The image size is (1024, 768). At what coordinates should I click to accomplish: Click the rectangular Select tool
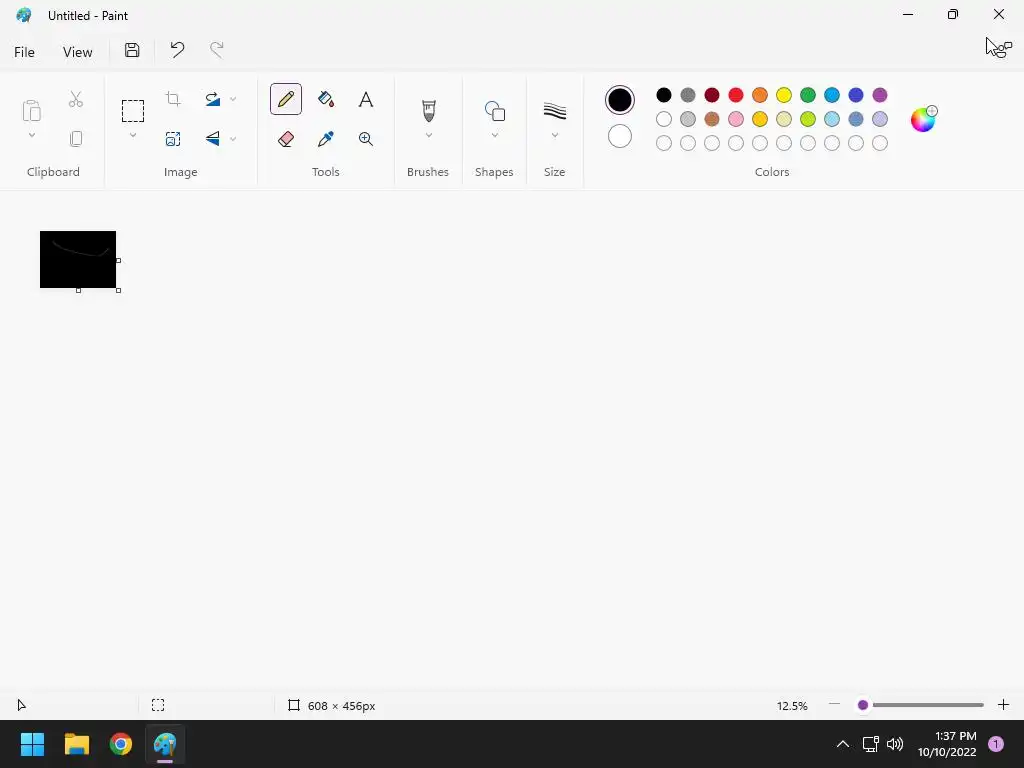[x=133, y=111]
